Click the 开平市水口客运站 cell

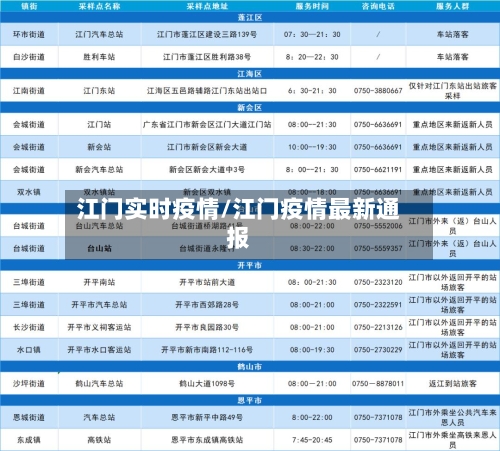click(99, 350)
